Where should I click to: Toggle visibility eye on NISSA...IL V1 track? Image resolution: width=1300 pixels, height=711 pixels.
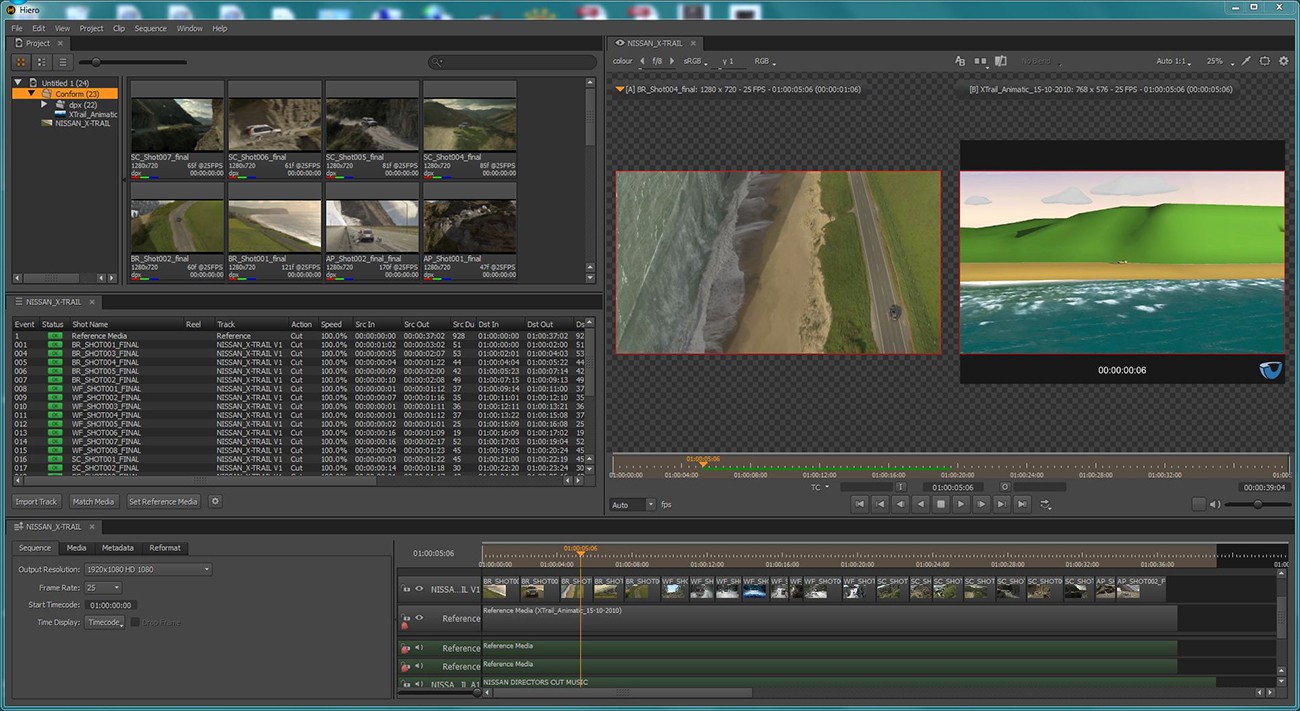click(x=419, y=588)
